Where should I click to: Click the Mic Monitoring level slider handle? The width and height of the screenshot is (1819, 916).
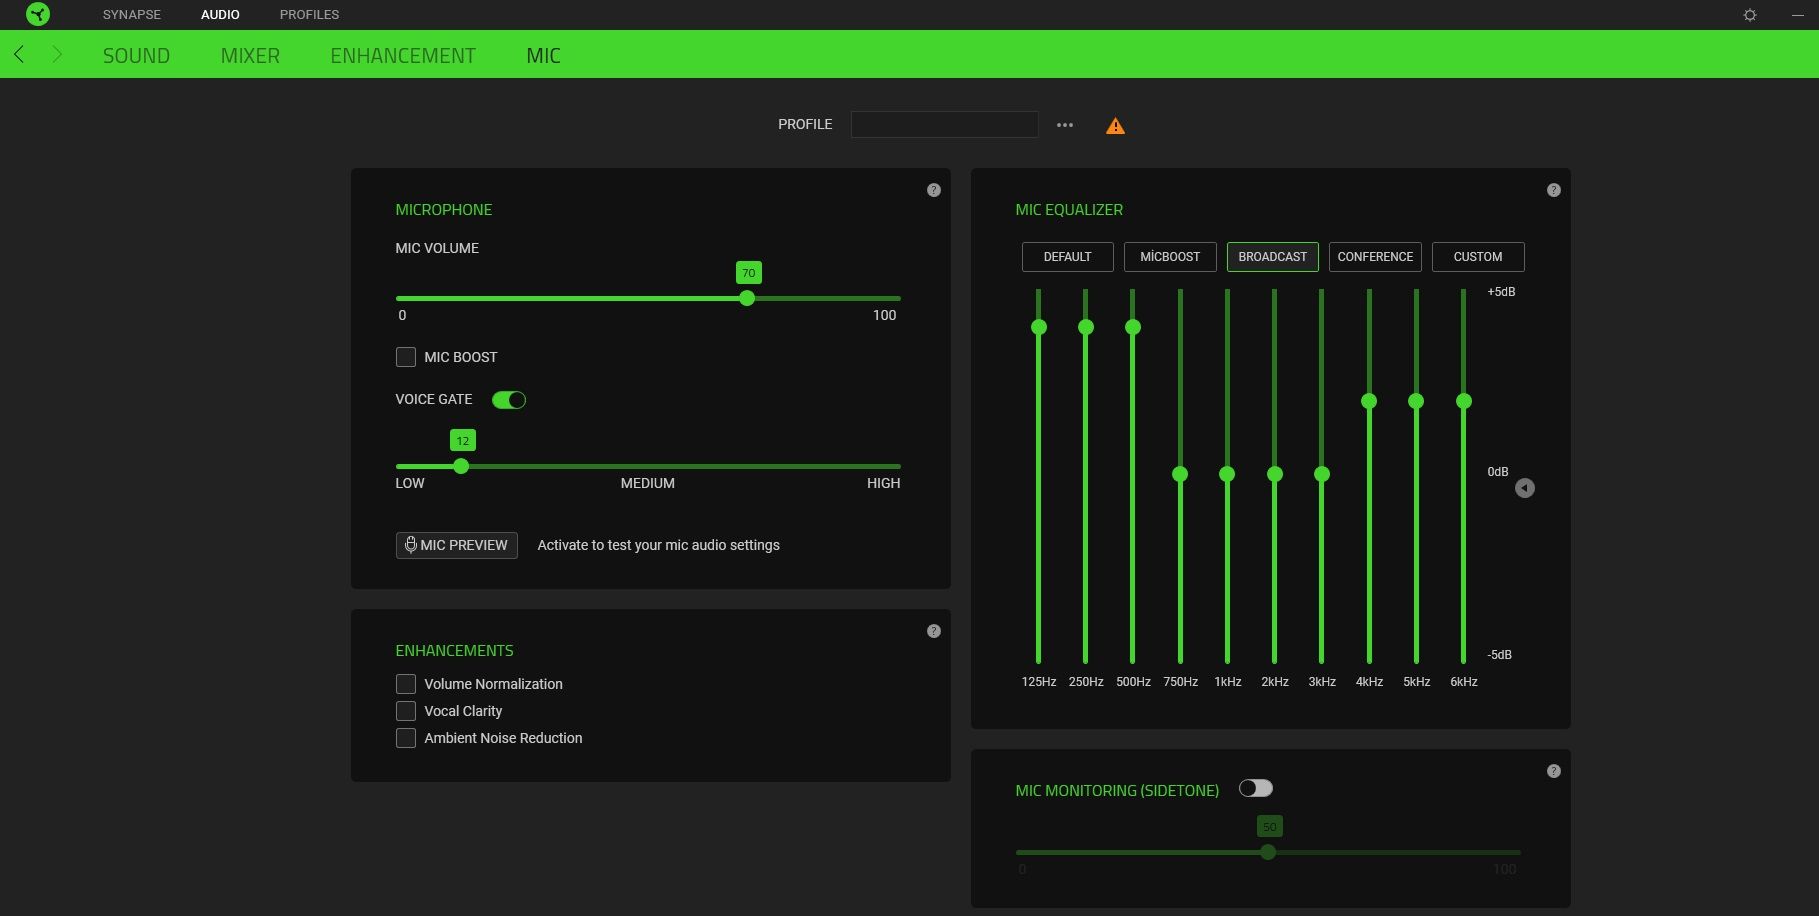[x=1268, y=852]
